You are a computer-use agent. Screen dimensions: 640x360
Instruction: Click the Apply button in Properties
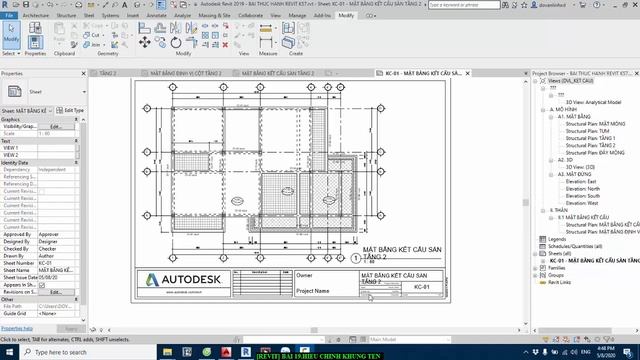pyautogui.click(x=71, y=329)
